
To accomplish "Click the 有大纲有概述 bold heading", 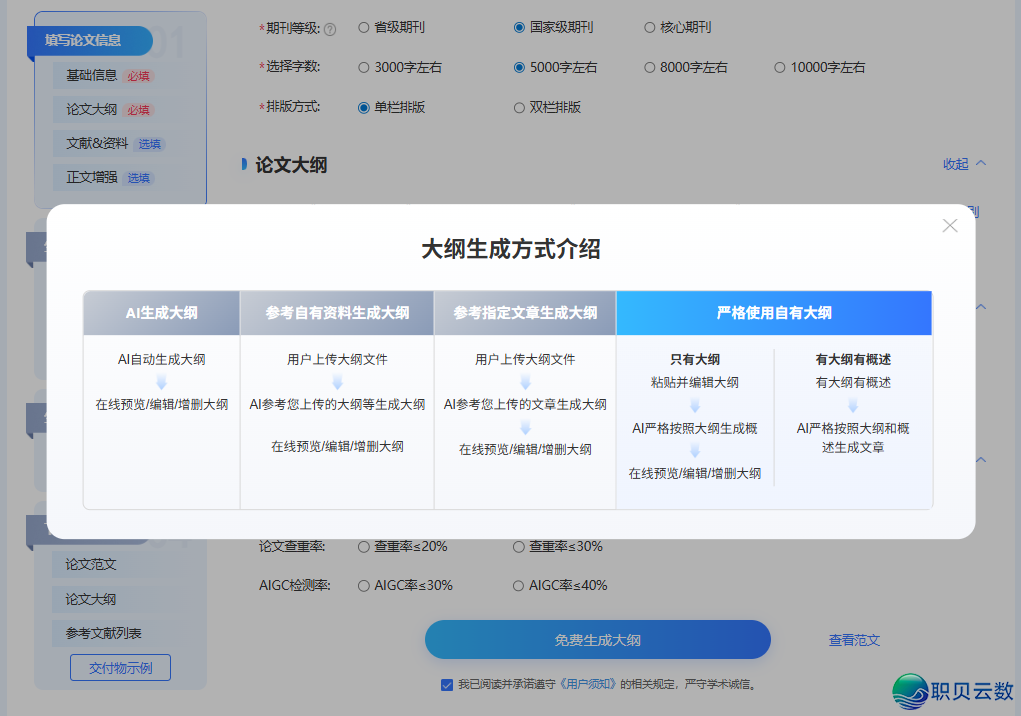I will pos(853,359).
